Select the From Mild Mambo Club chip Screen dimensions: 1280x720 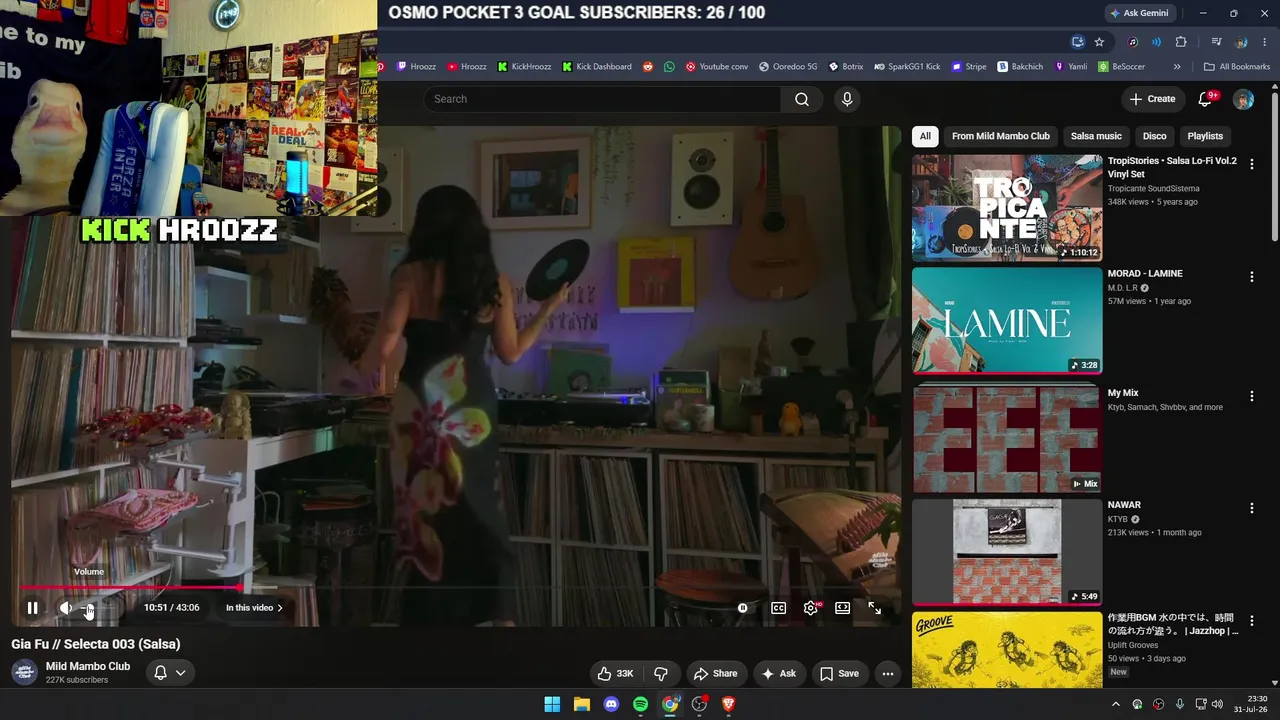pos(1001,136)
